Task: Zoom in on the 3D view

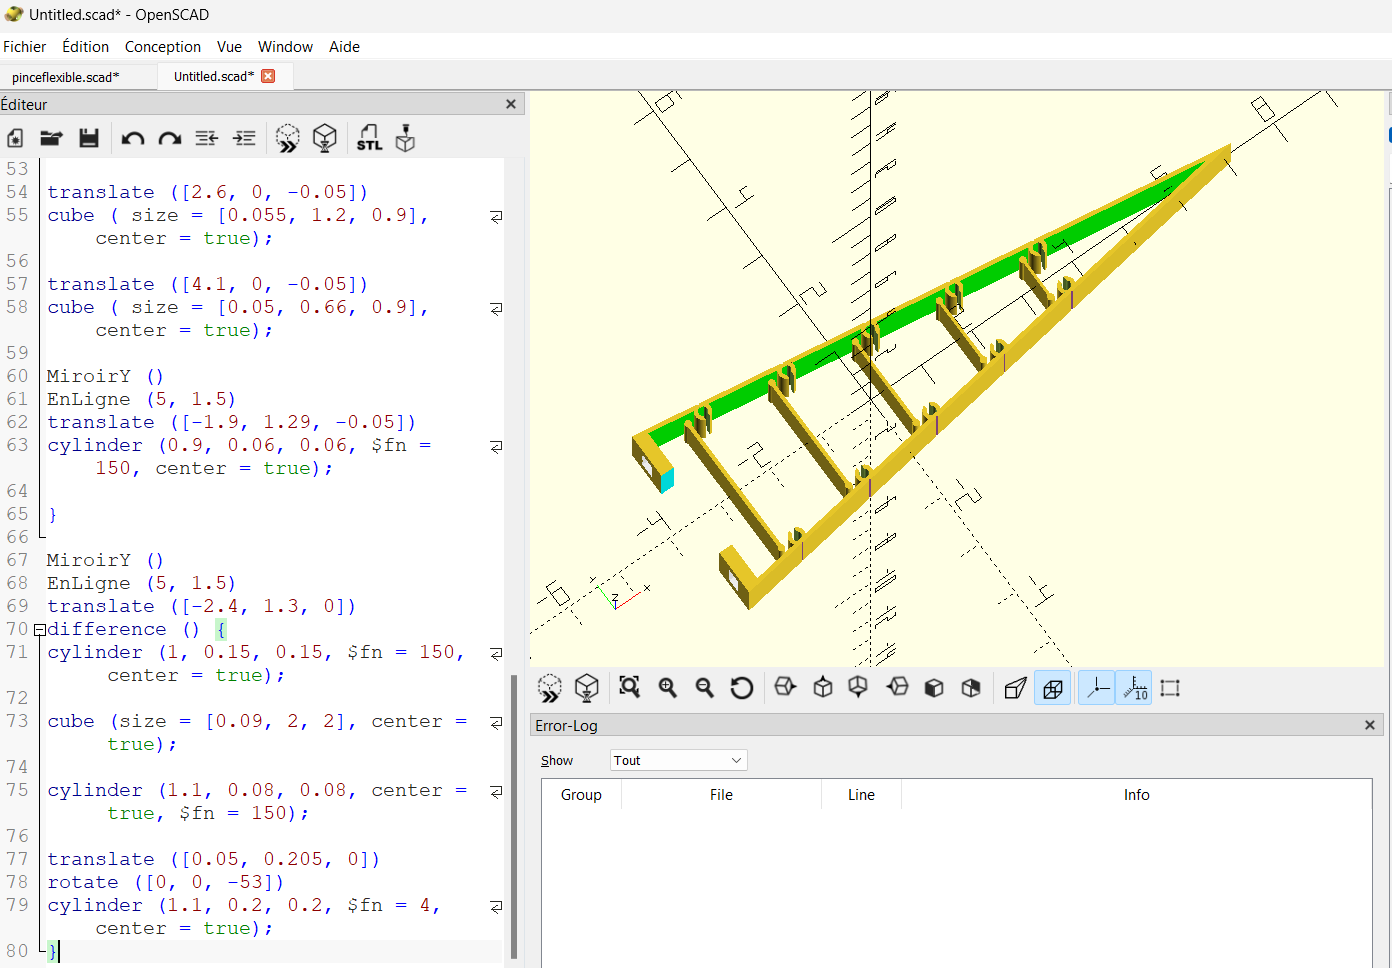Action: (668, 687)
